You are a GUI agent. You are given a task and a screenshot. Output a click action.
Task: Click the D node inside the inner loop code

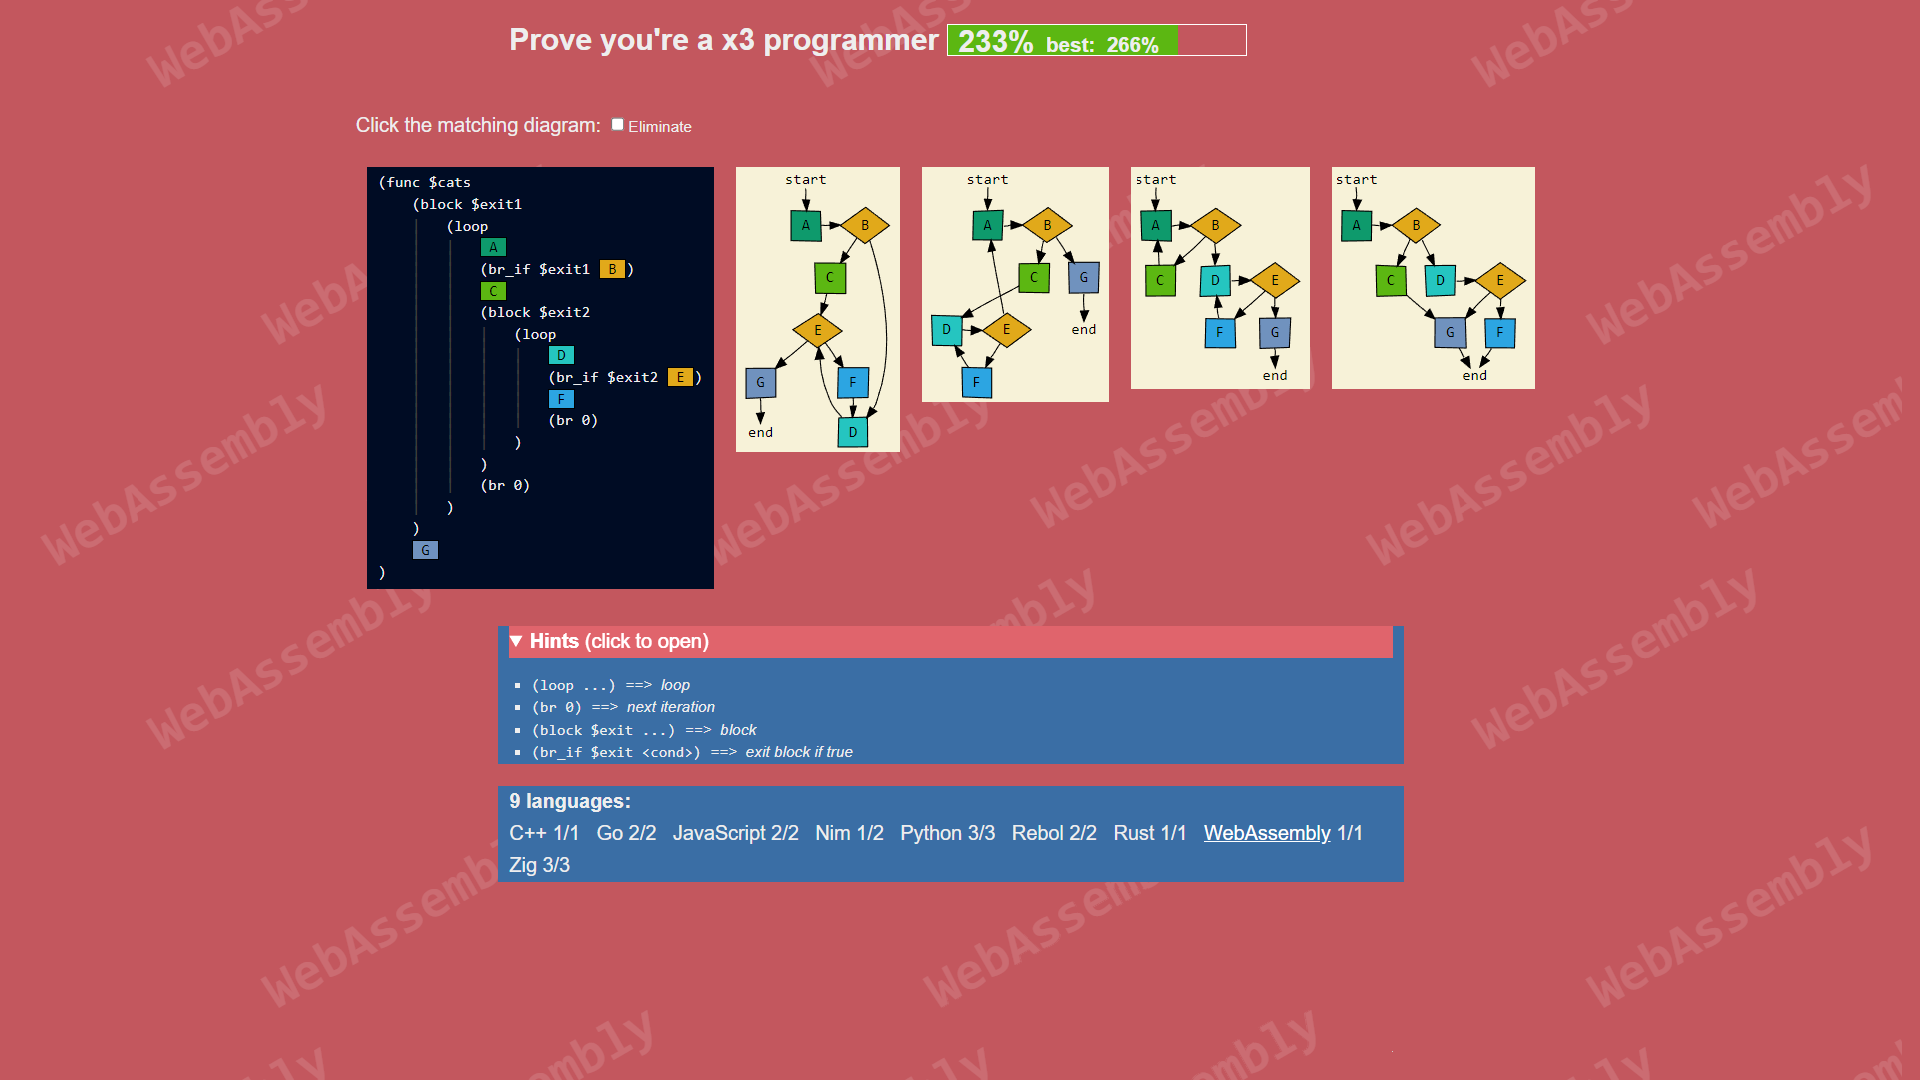point(562,354)
